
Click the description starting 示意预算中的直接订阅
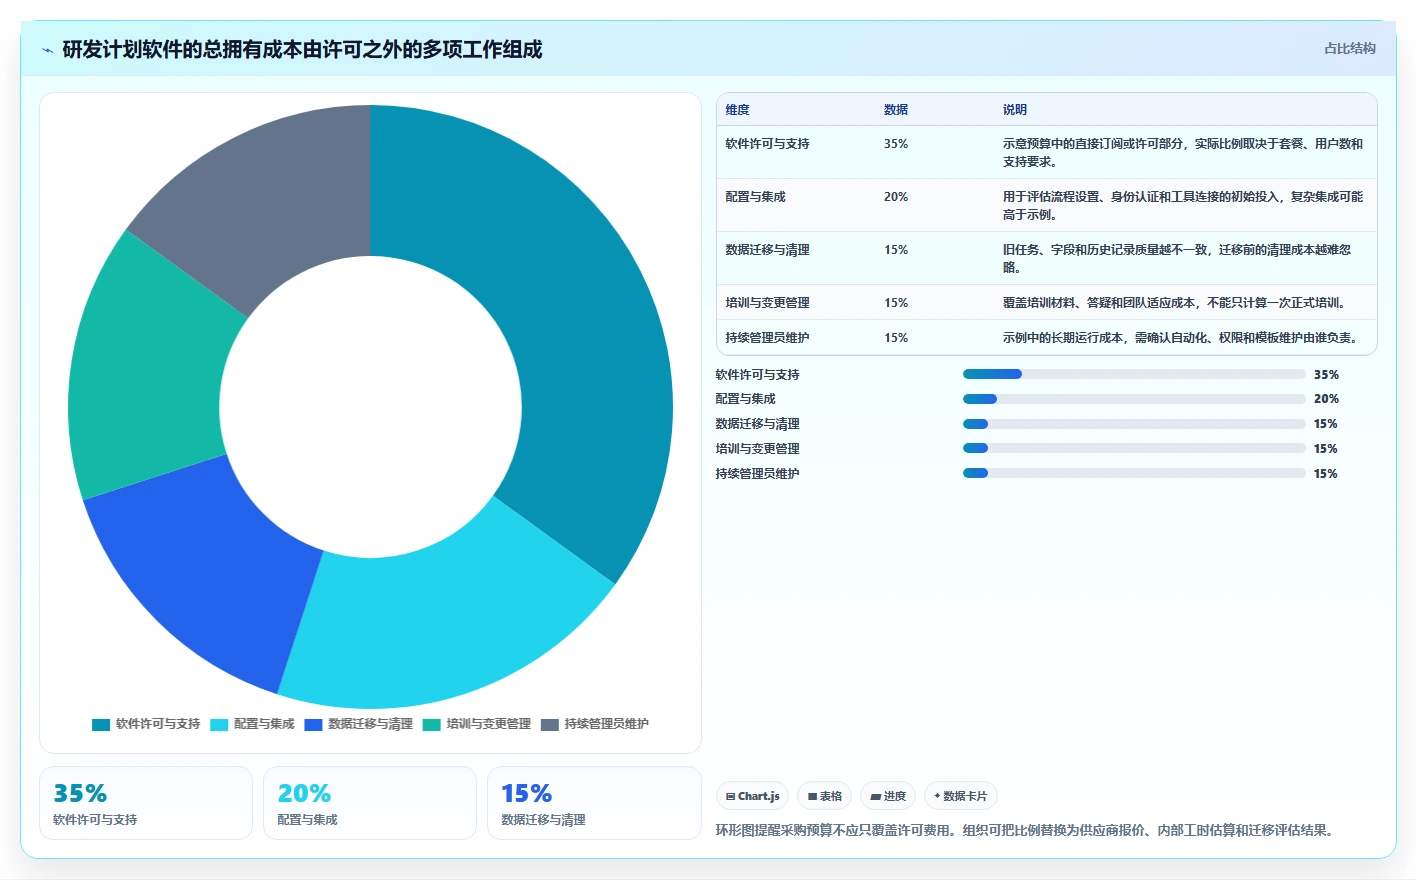tap(1183, 153)
